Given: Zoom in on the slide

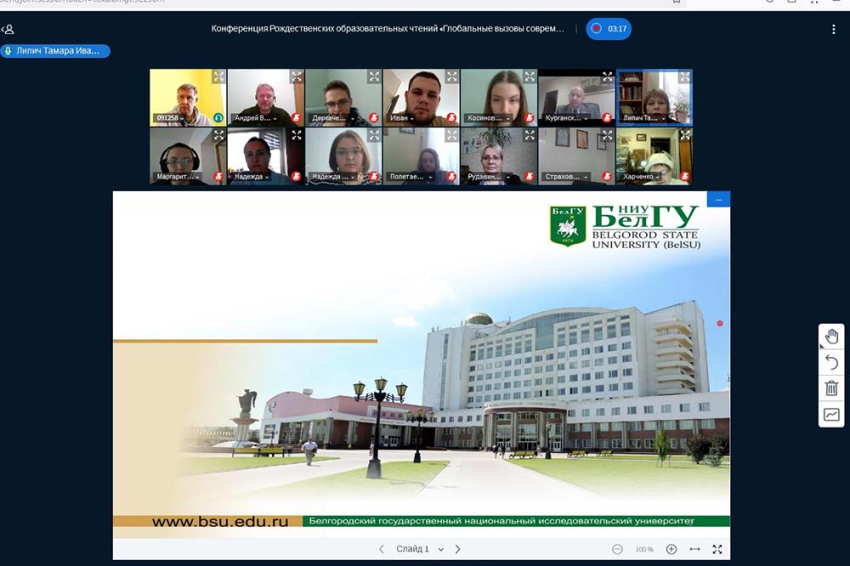Looking at the screenshot, I should (671, 549).
